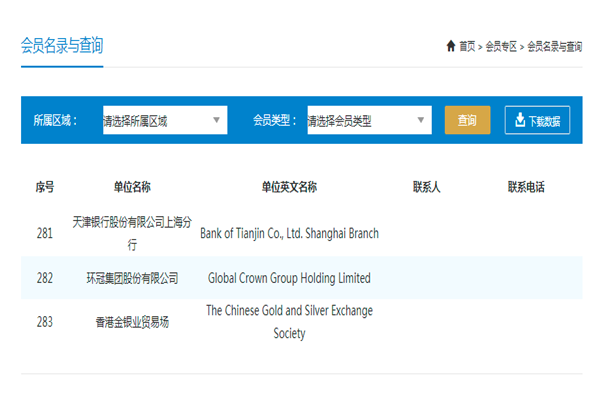Click Global Crown Group Holding Limited text
Image resolution: width=600 pixels, height=400 pixels.
pyautogui.click(x=289, y=278)
